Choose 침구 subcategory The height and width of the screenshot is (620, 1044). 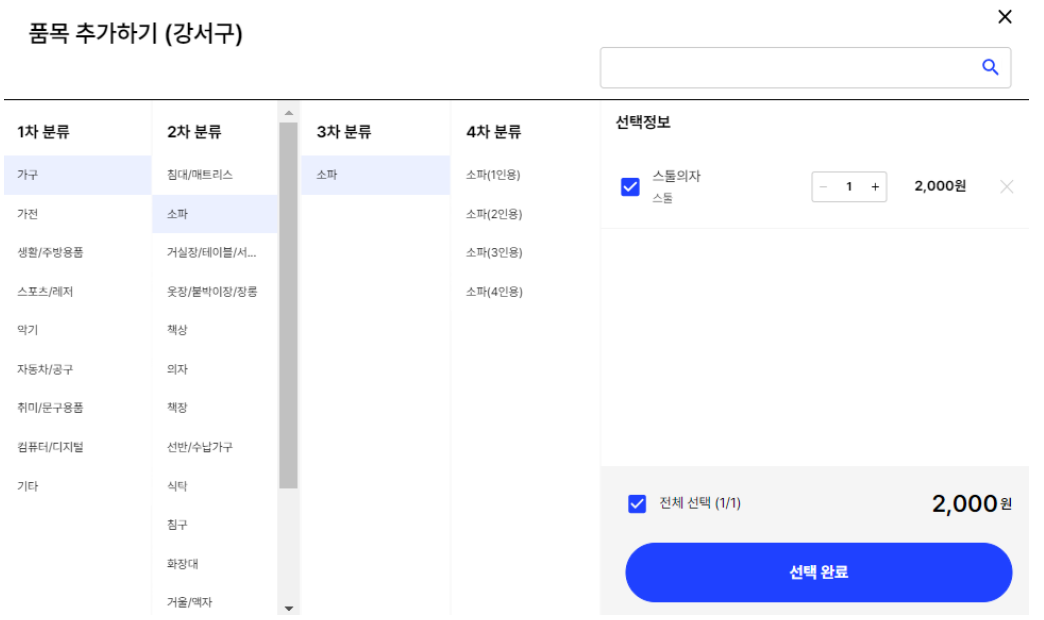[x=215, y=525]
